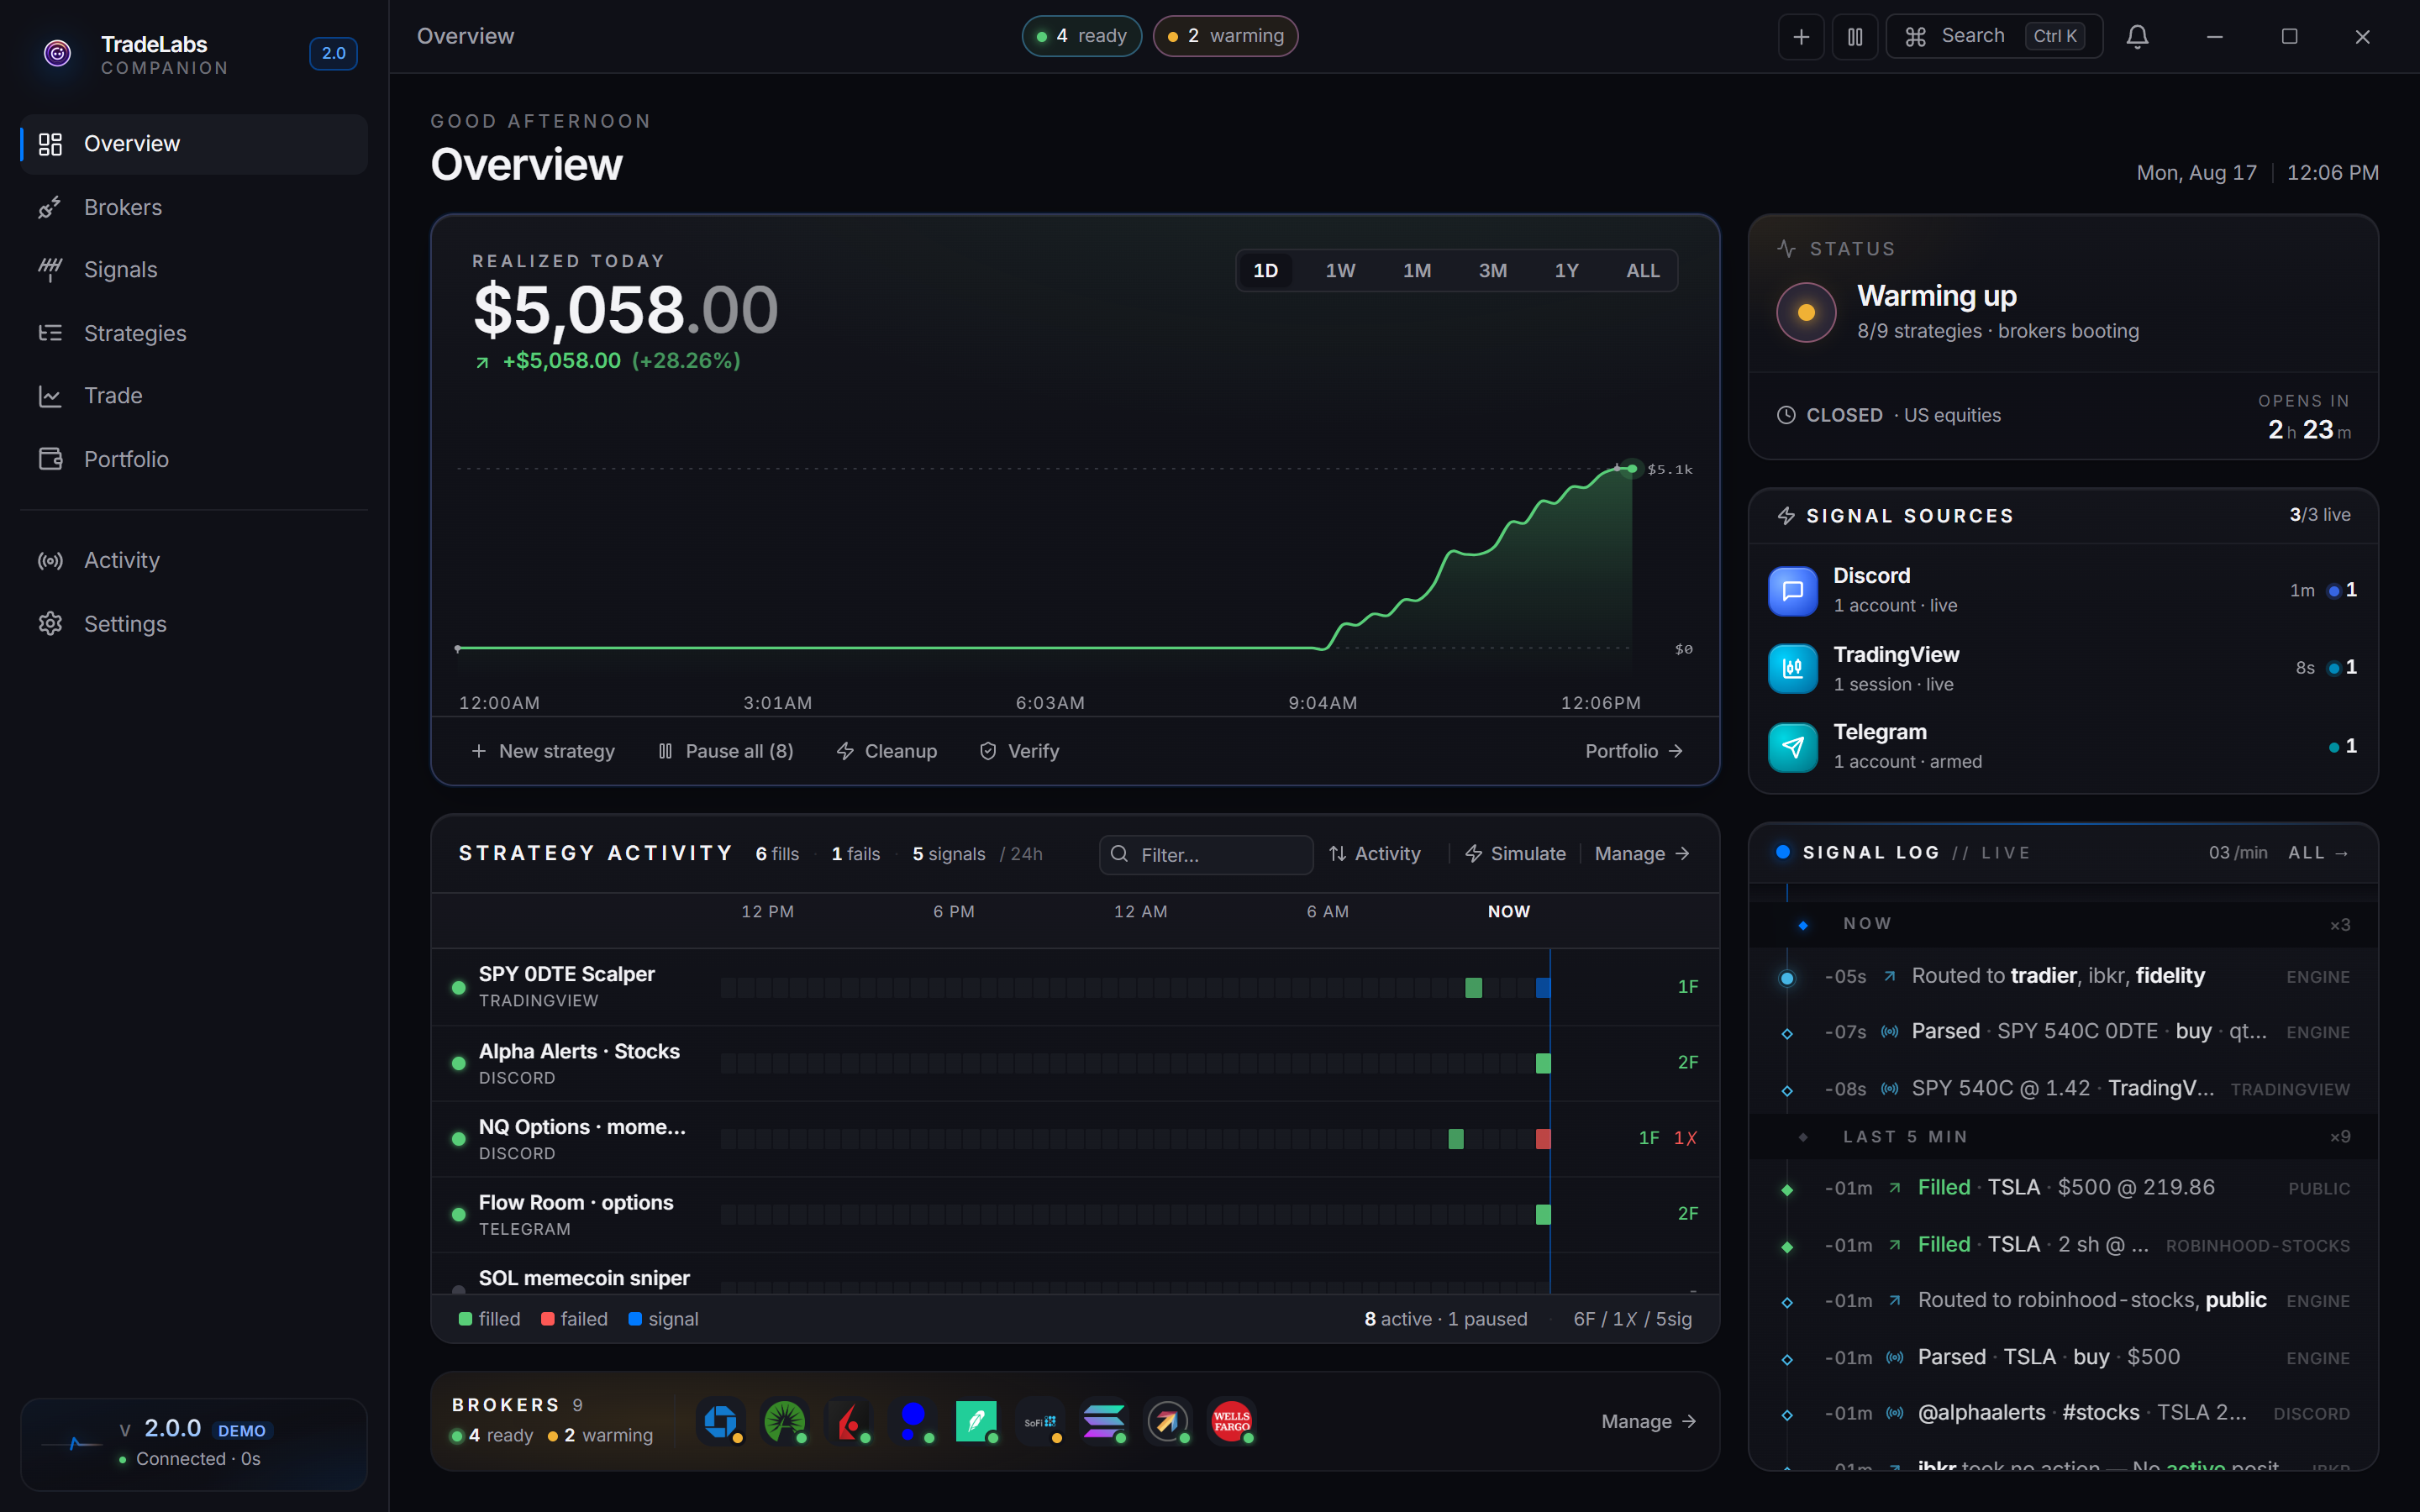This screenshot has width=2420, height=1512.
Task: Click the 4 ready status pill
Action: pyautogui.click(x=1081, y=37)
